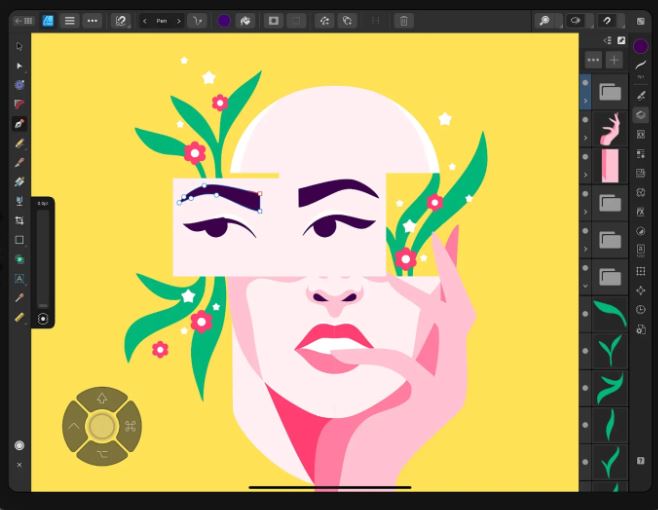This screenshot has width=658, height=510.
Task: Collapse the Layers panel selection list
Action: (x=608, y=40)
